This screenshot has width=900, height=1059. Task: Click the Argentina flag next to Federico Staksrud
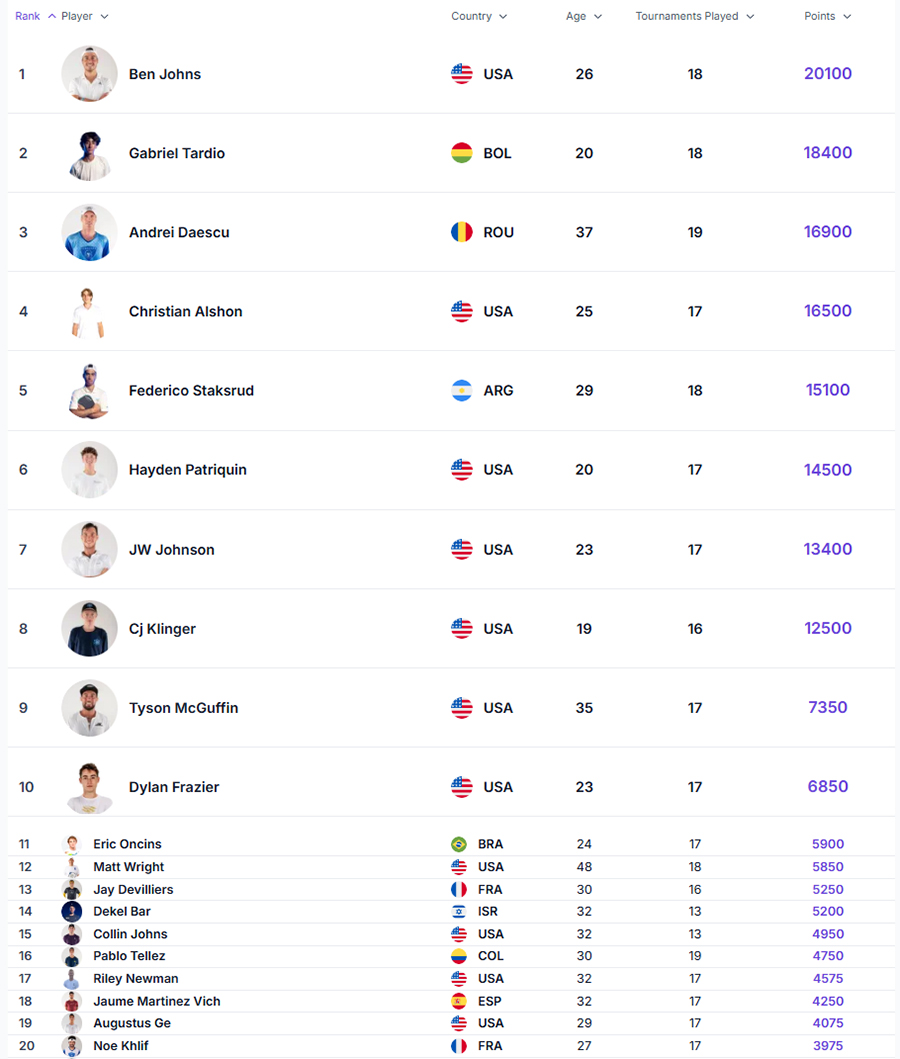[x=461, y=391]
